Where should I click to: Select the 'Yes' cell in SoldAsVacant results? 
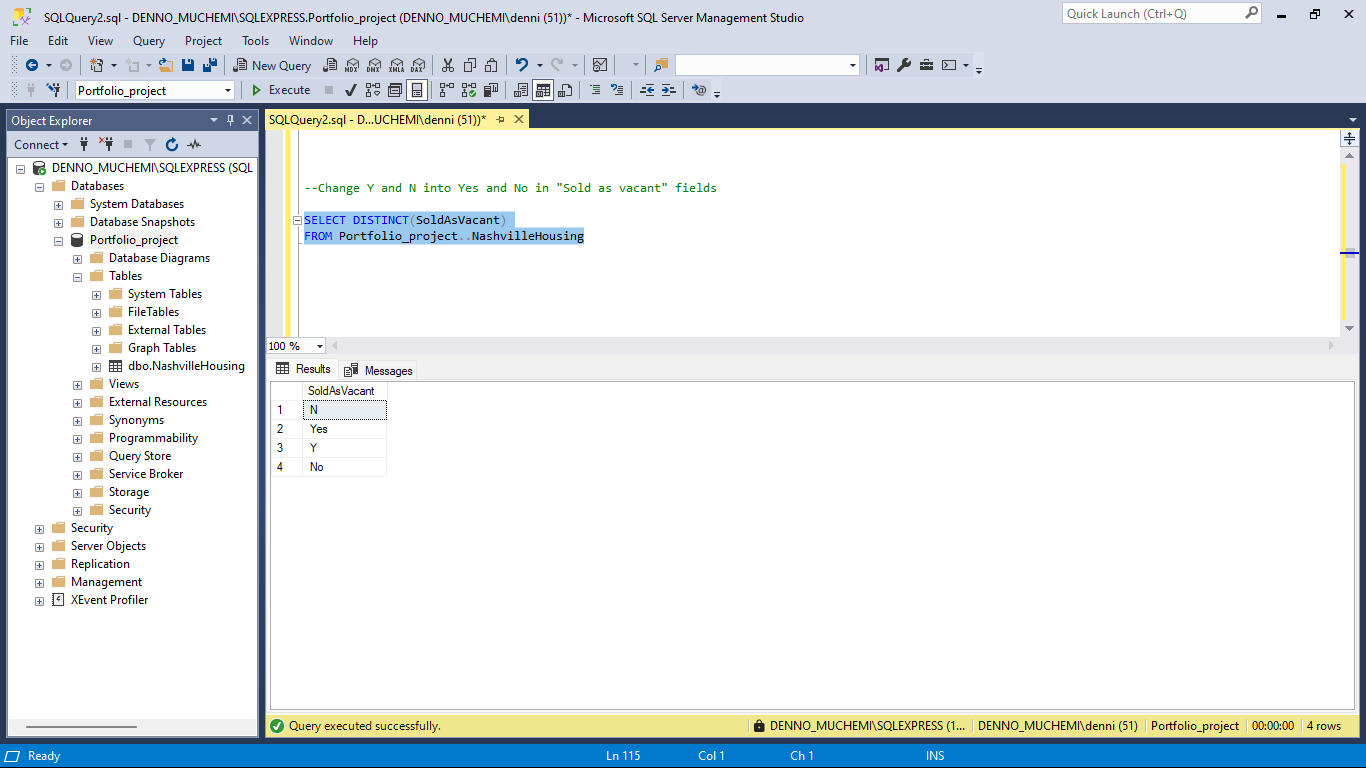[344, 429]
